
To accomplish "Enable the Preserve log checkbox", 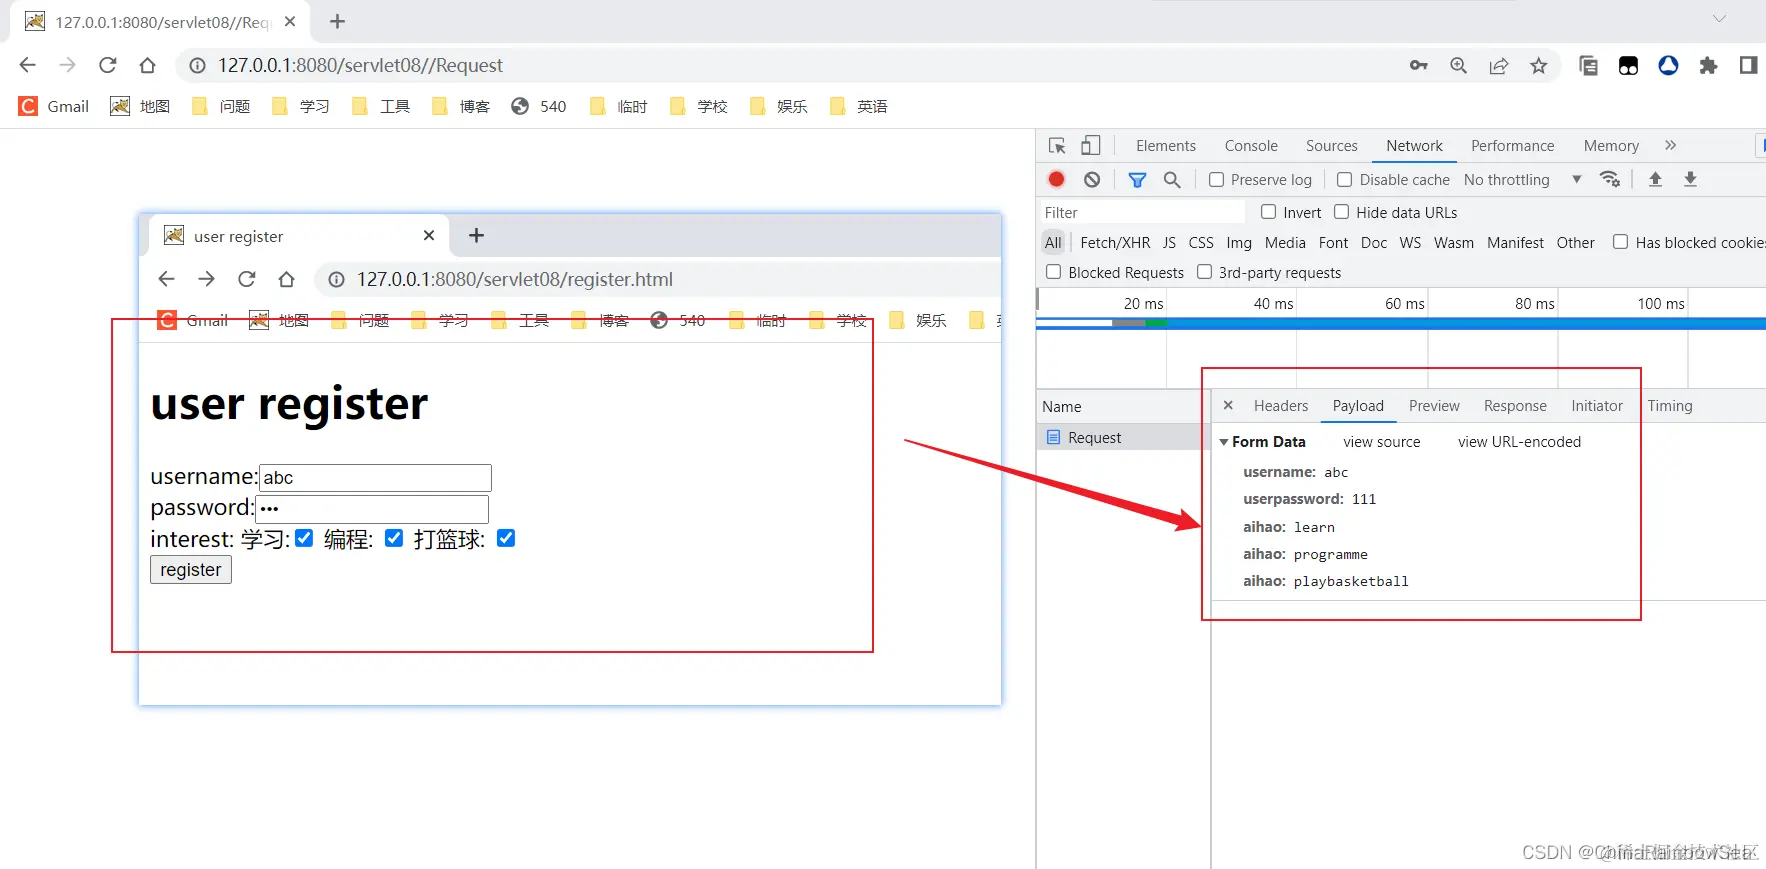I will [1216, 179].
